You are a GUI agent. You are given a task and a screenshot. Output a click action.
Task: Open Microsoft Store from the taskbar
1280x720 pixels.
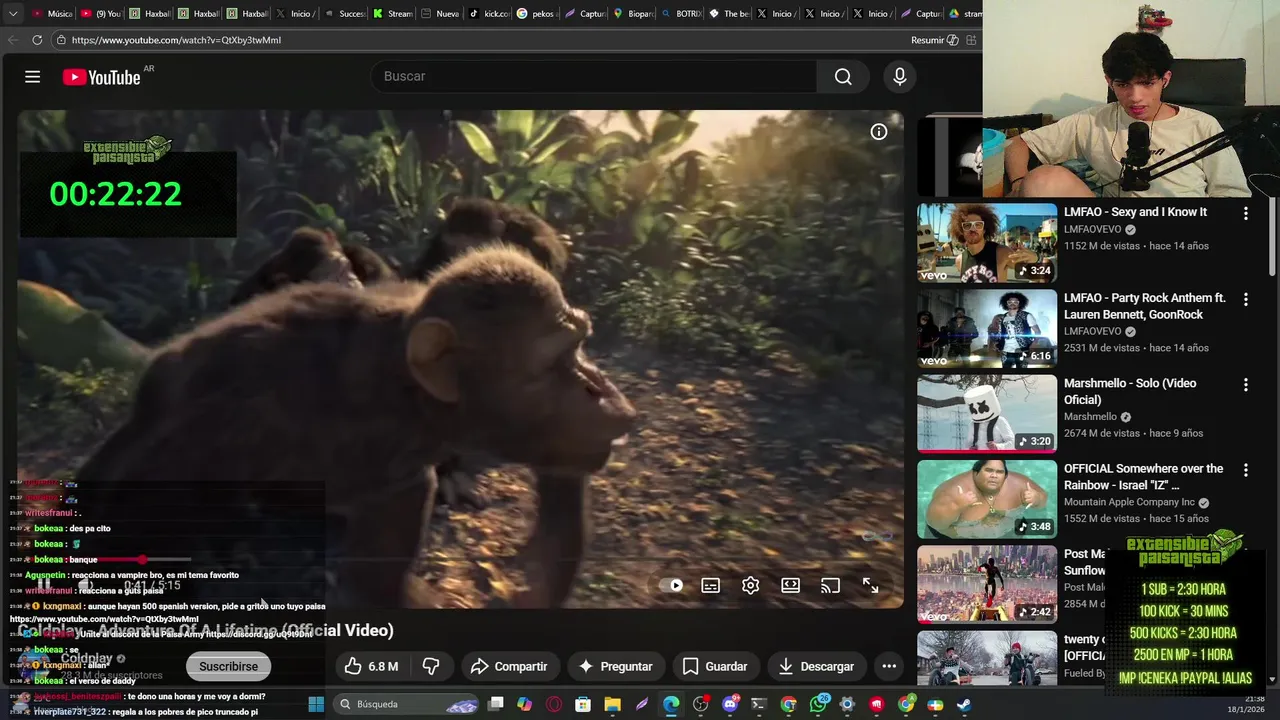(583, 704)
